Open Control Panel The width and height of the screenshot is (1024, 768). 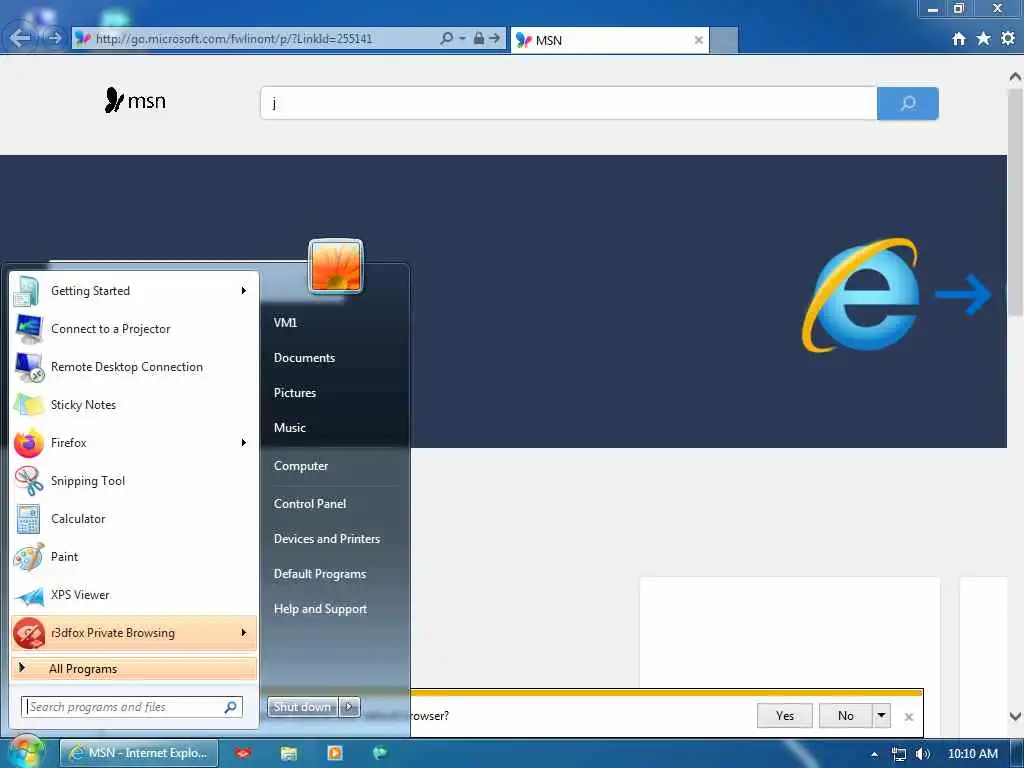pos(310,504)
